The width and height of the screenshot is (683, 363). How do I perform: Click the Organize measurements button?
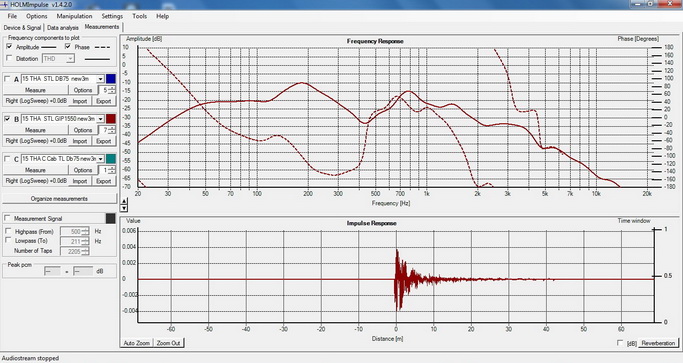tap(59, 199)
